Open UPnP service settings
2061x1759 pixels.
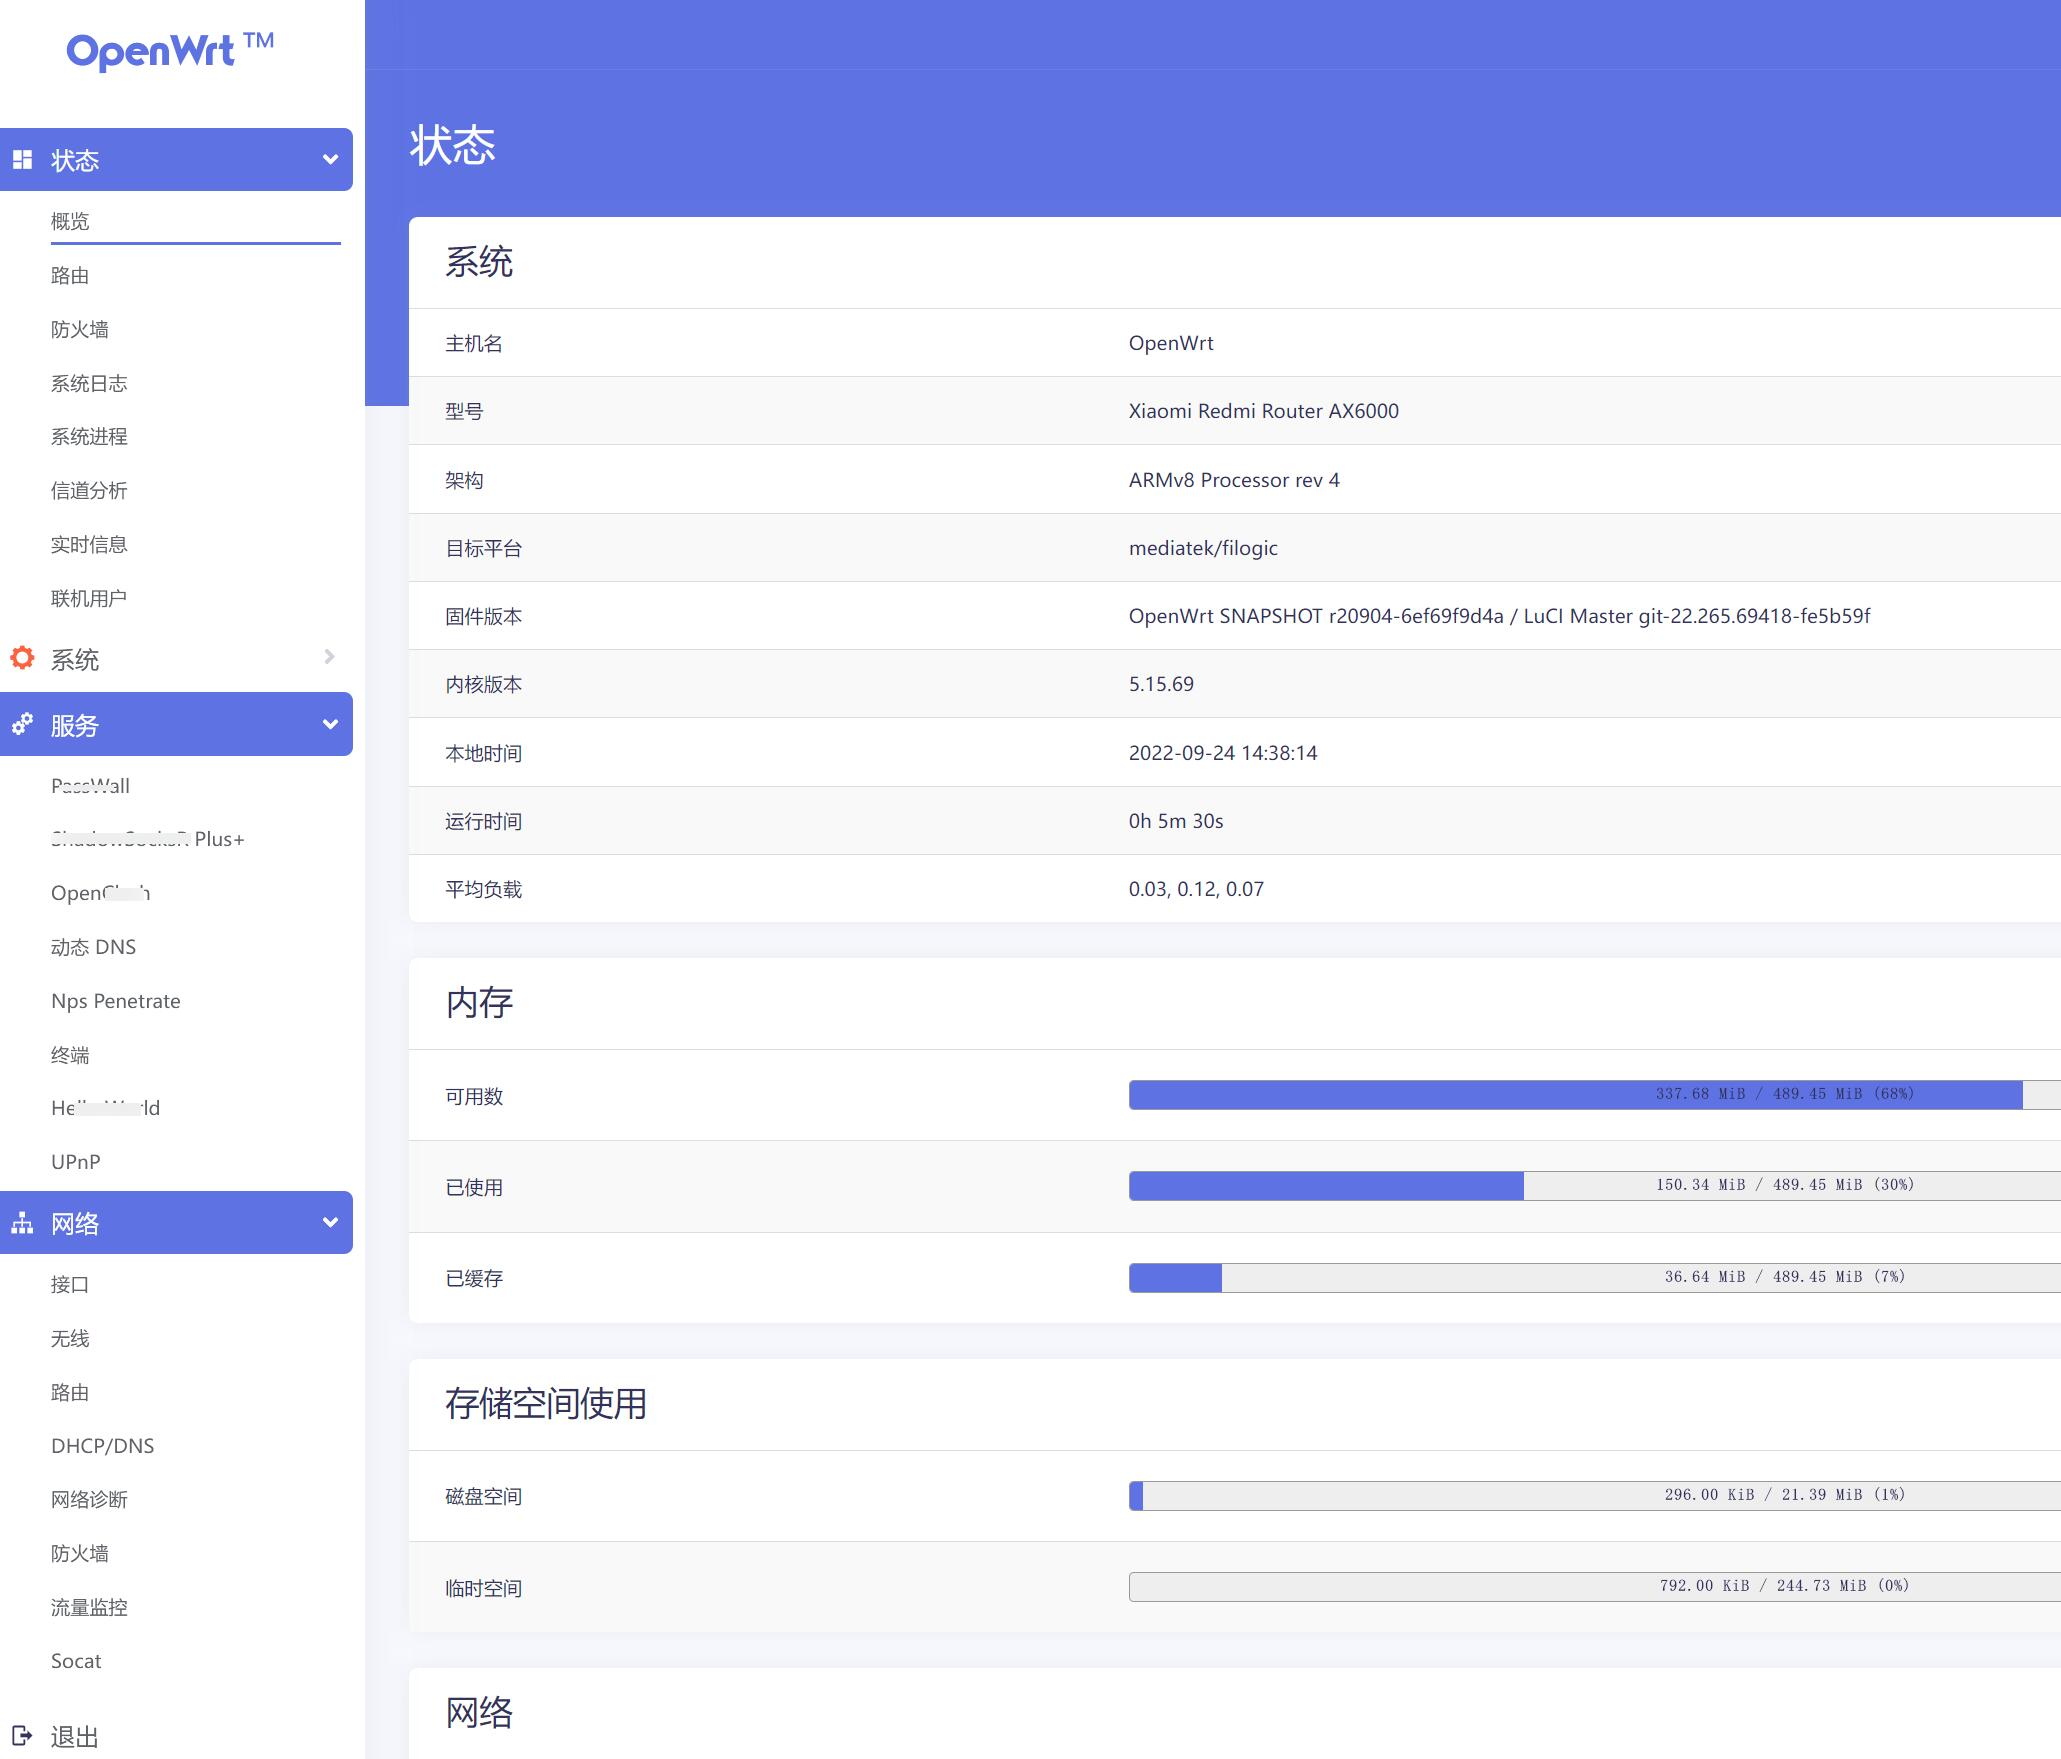76,1162
